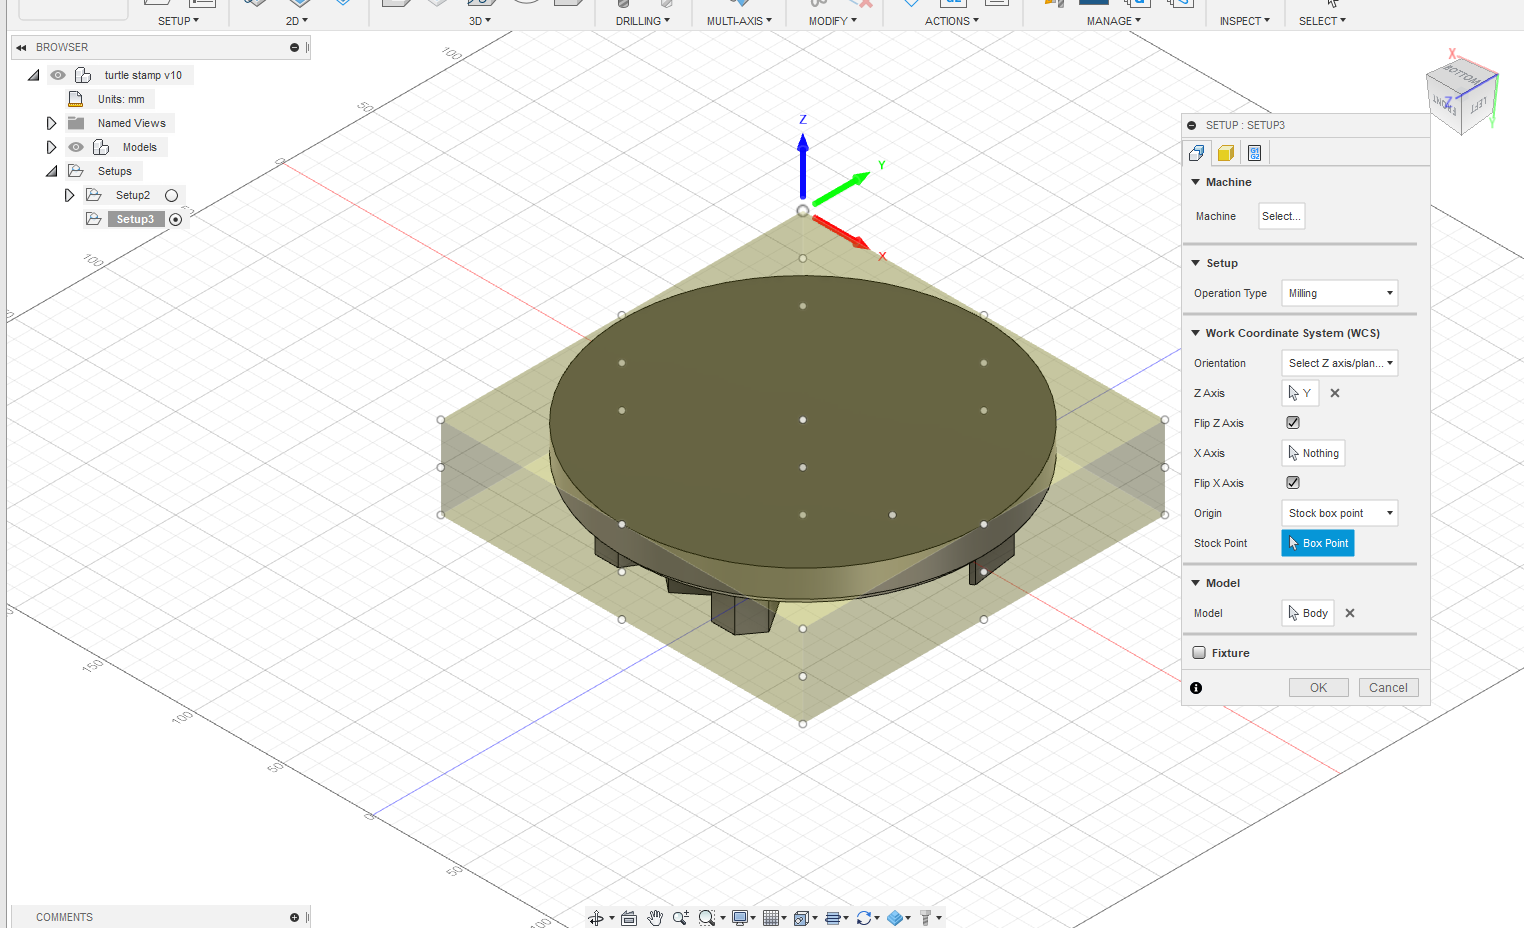This screenshot has width=1524, height=928.
Task: Choose the Zoom Window (fit) tool
Action: point(707,918)
